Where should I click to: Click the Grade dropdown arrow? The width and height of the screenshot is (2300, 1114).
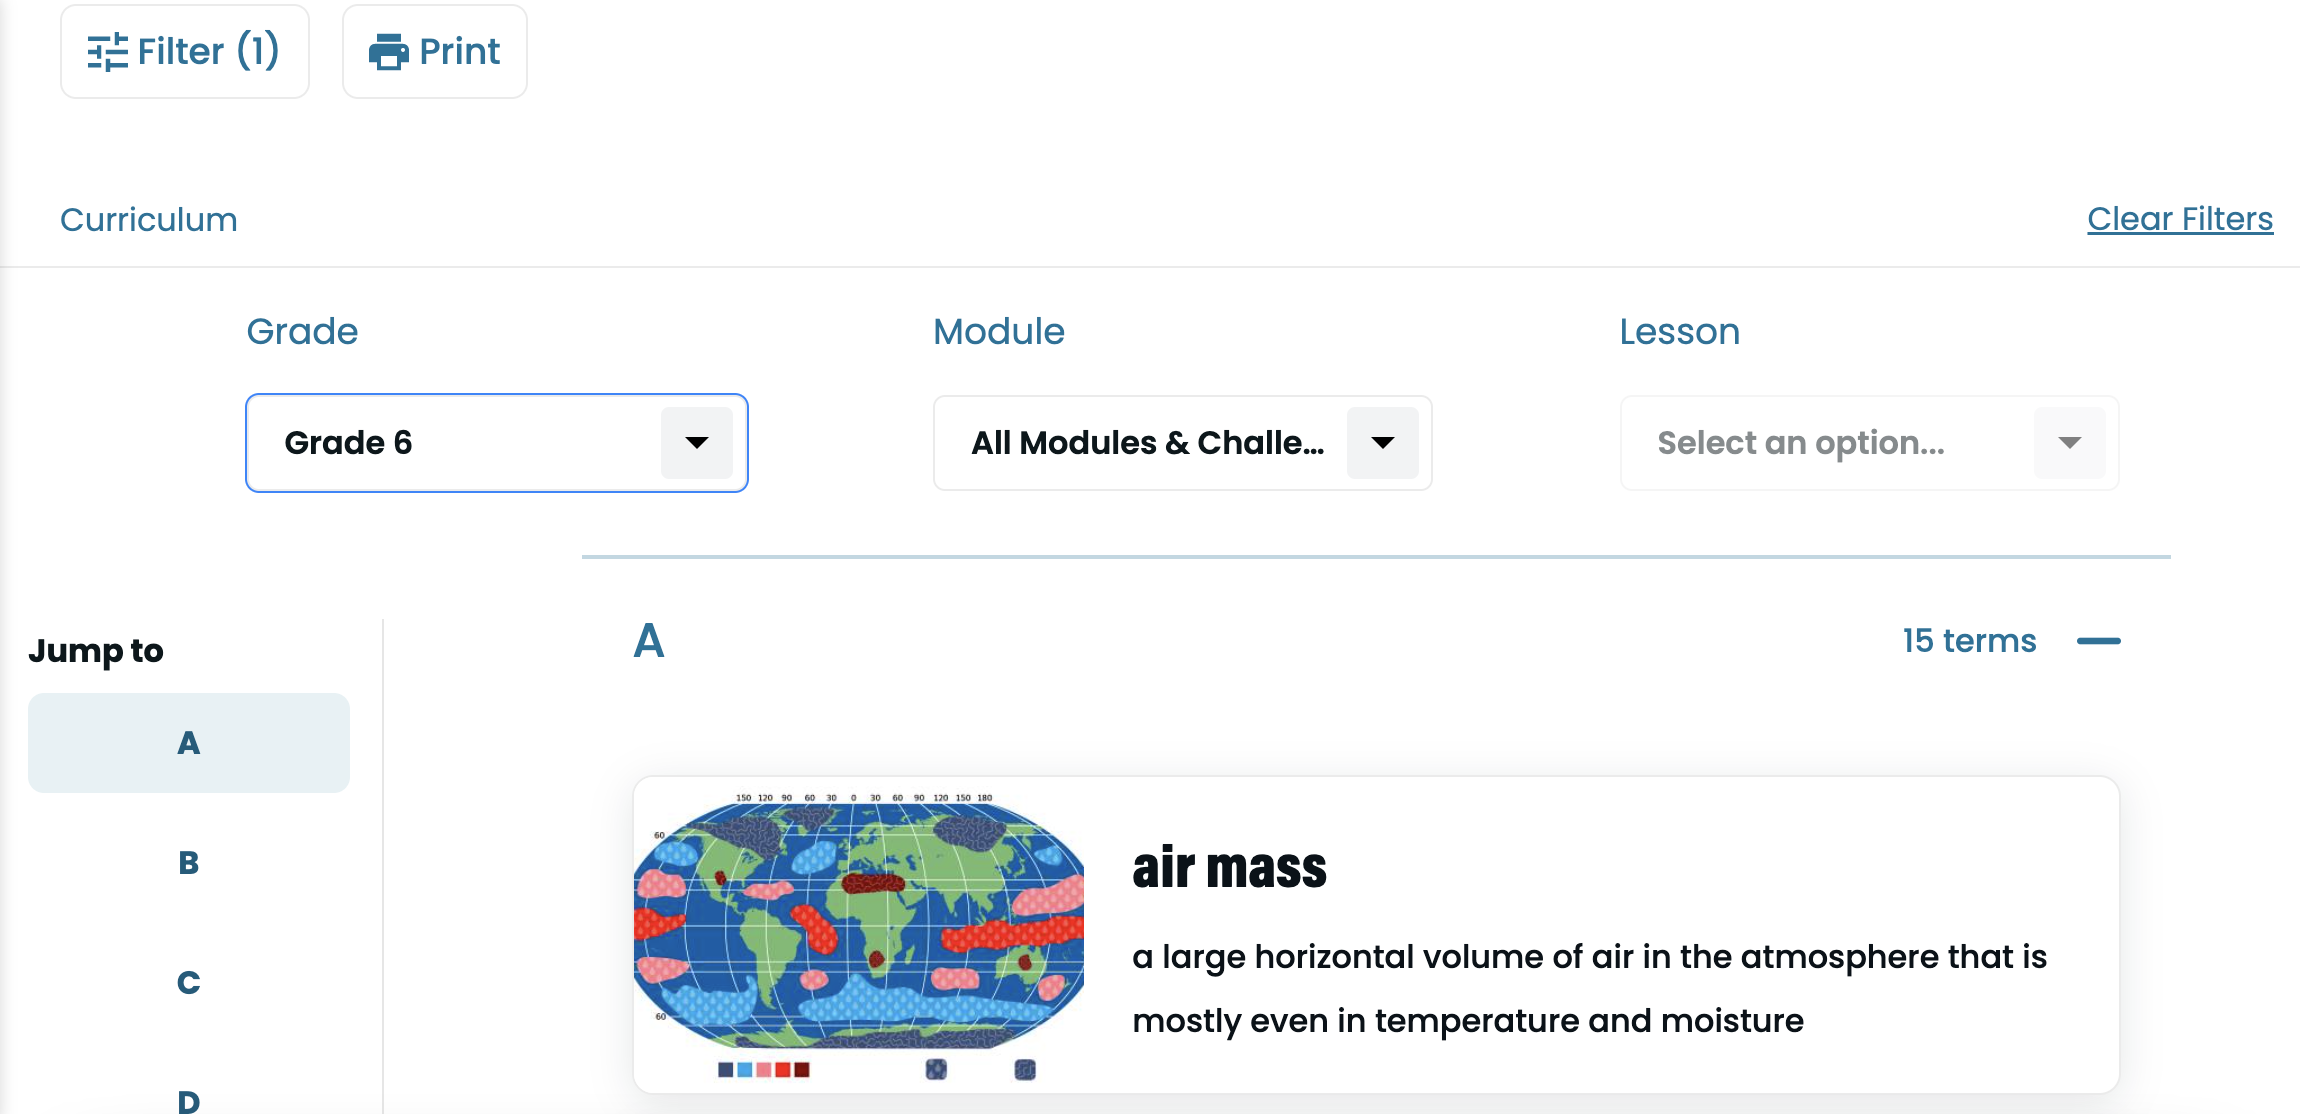(697, 443)
